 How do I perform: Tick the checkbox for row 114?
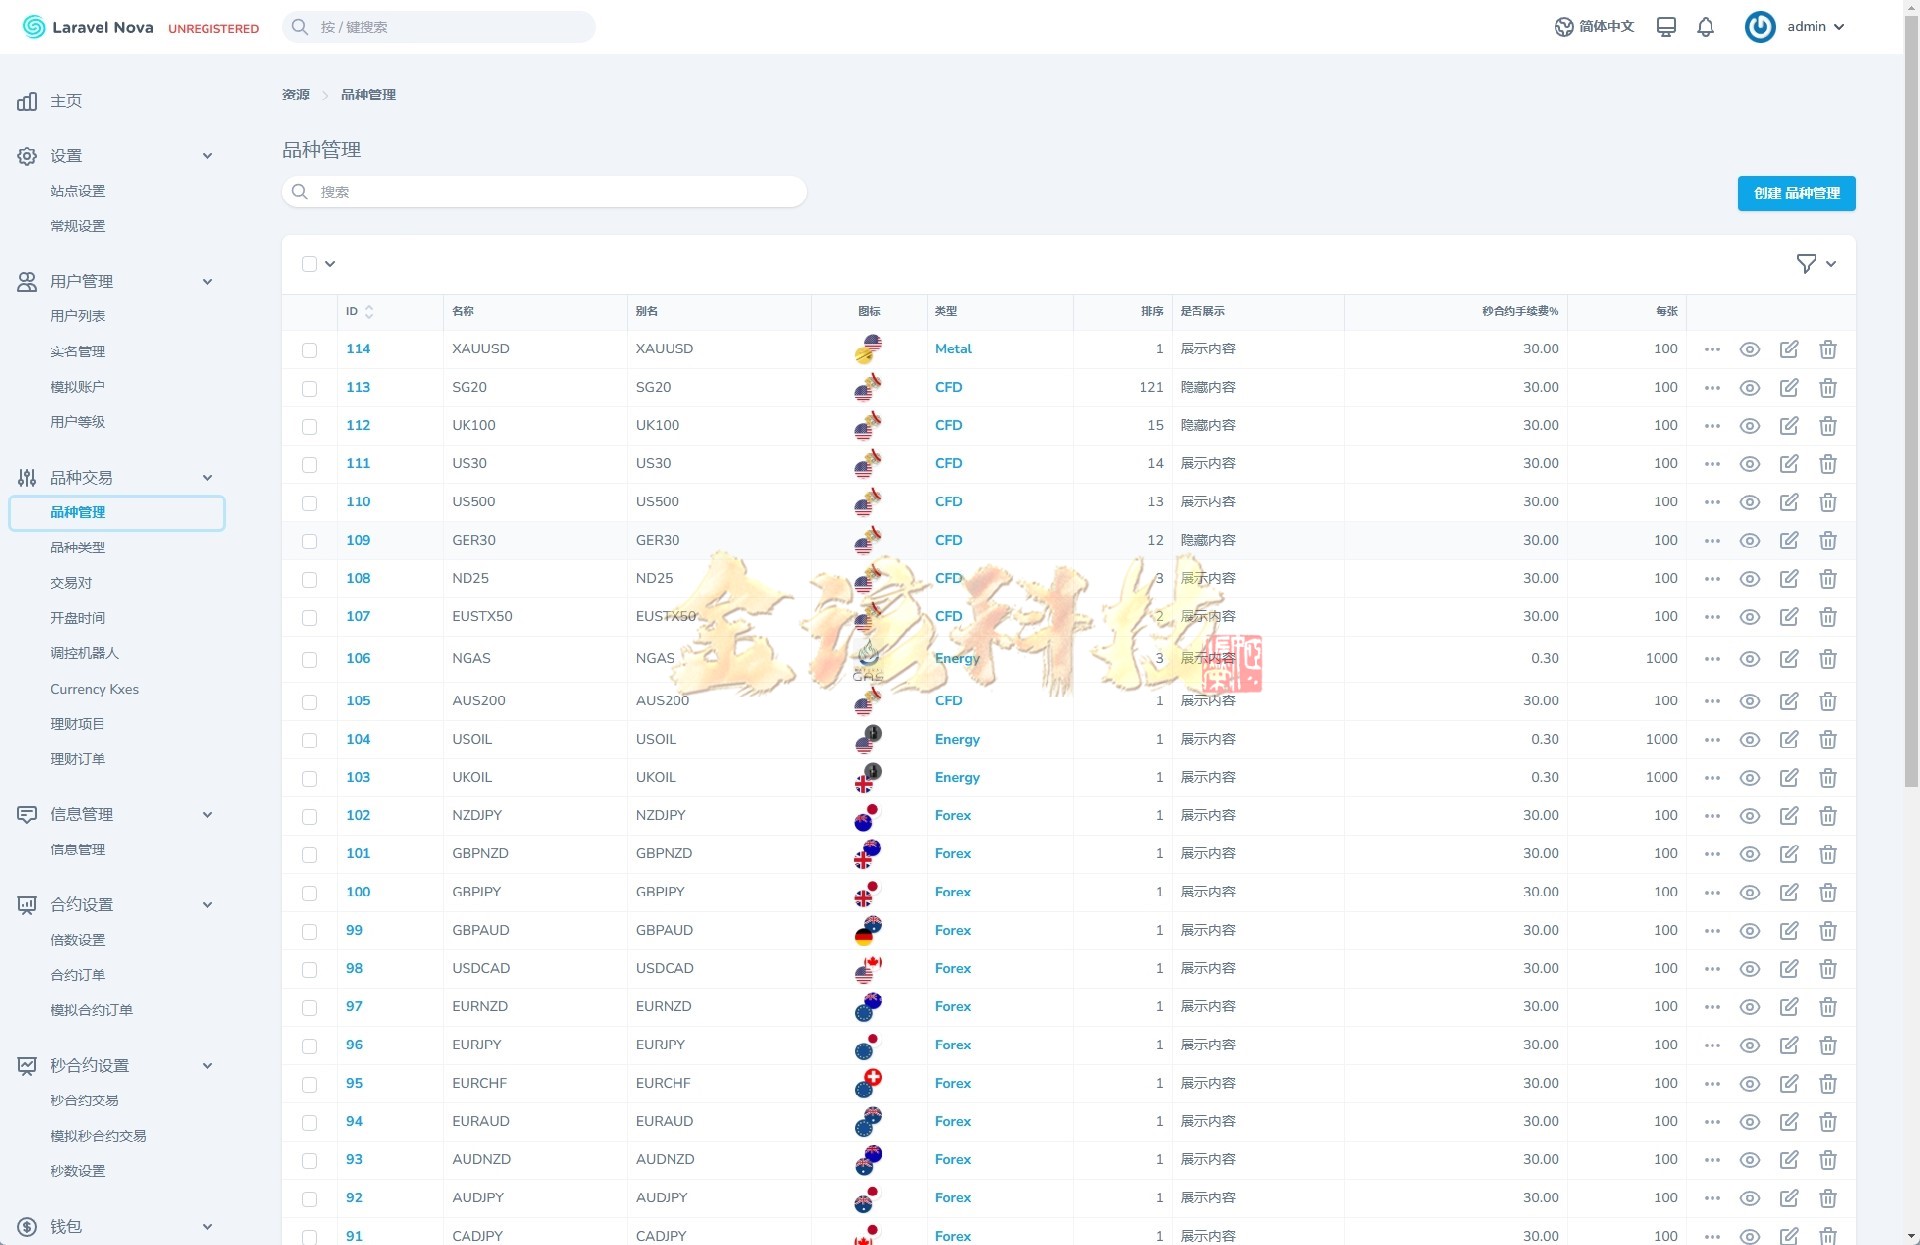309,350
